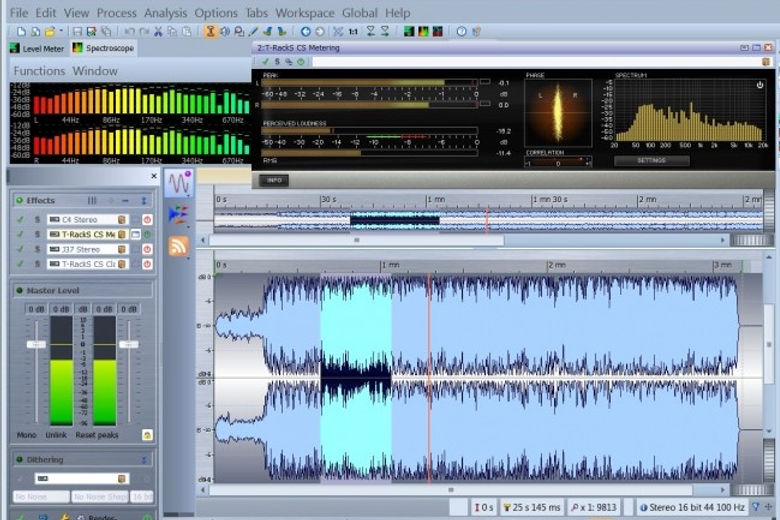This screenshot has height=520, width=780.
Task: Toggle the Master Level section indicator
Action: 19,291
